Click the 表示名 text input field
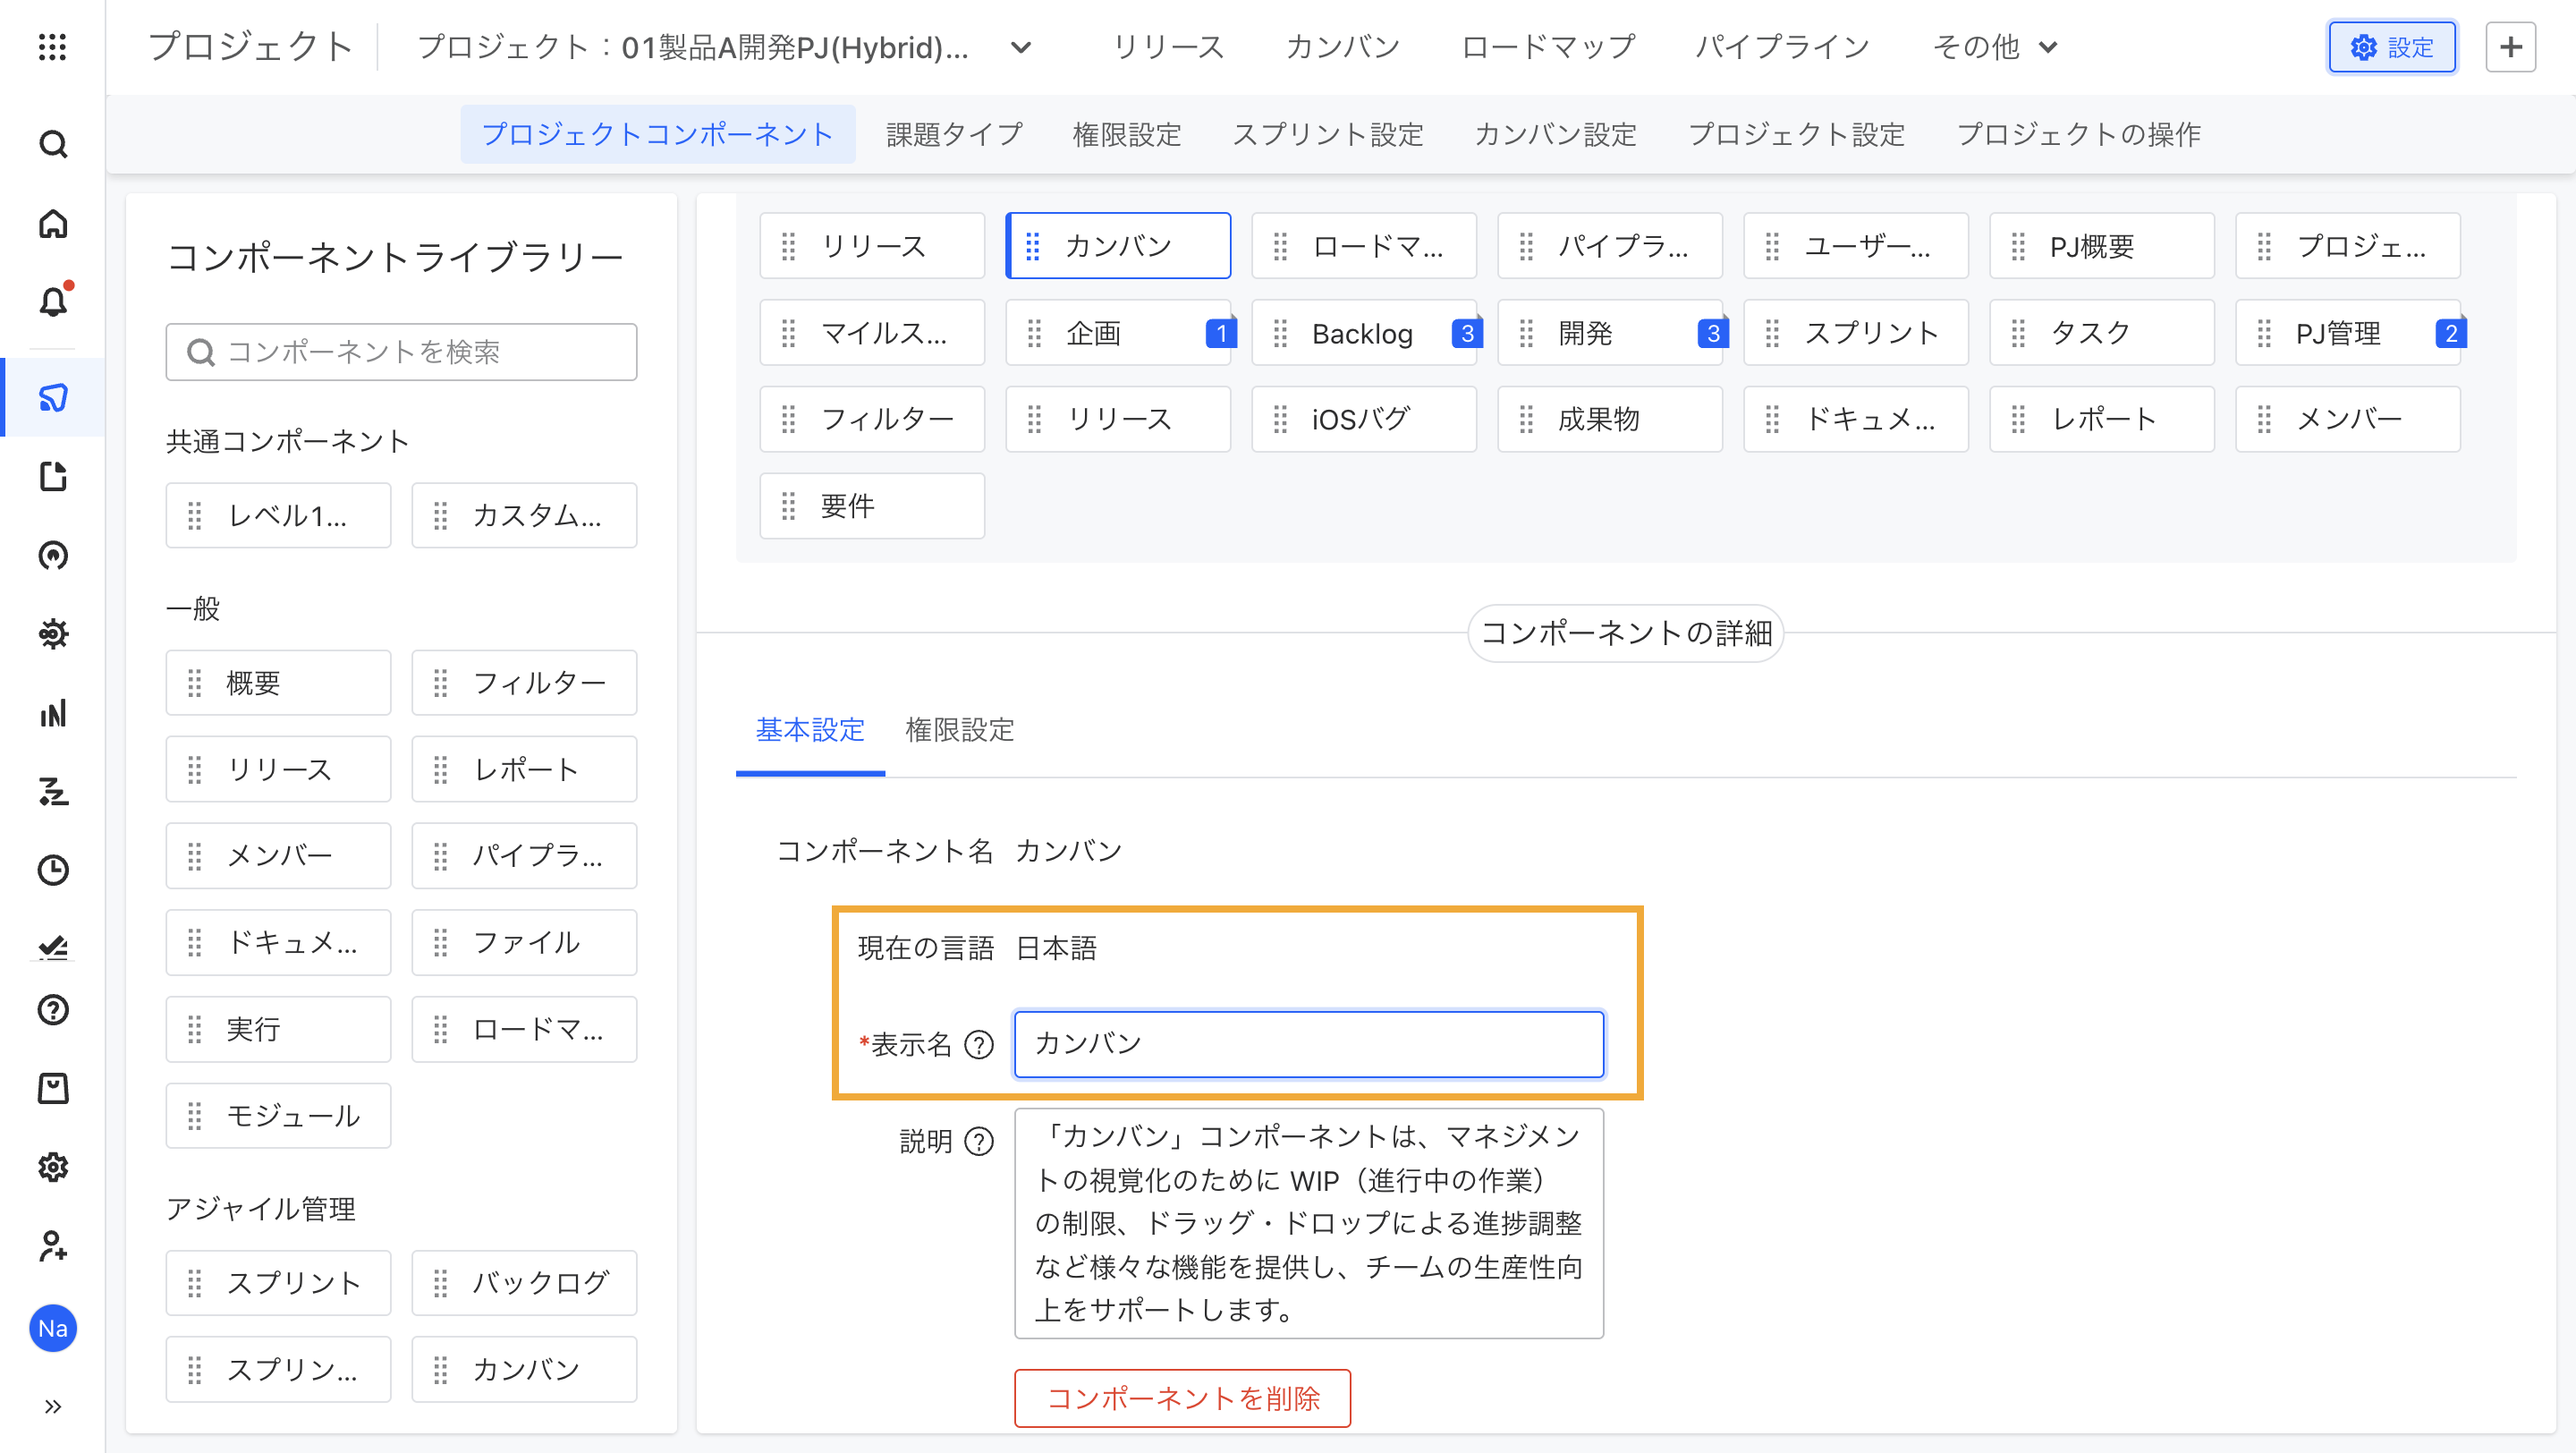Viewport: 2576px width, 1453px height. pos(1308,1044)
